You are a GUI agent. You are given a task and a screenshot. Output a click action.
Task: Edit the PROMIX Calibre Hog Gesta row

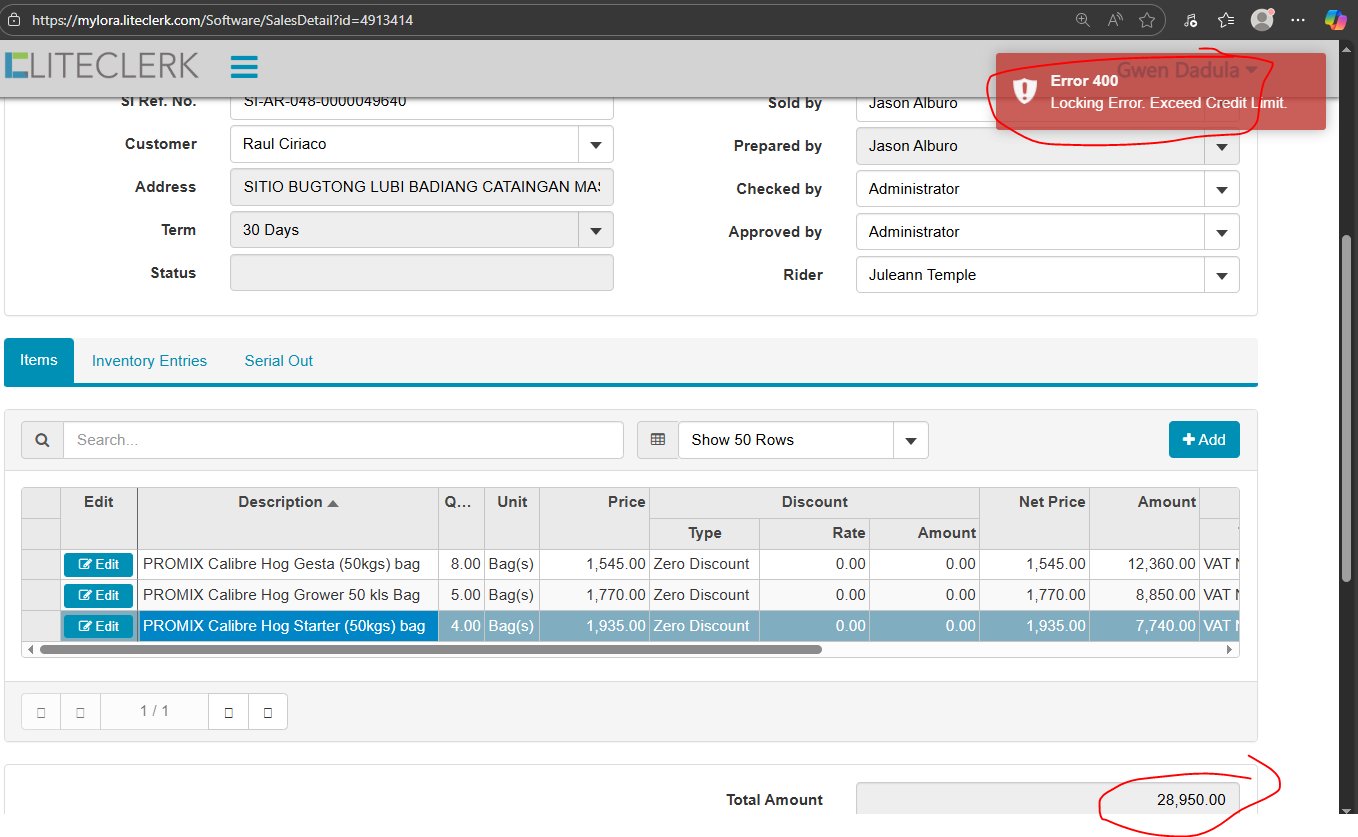tap(98, 565)
